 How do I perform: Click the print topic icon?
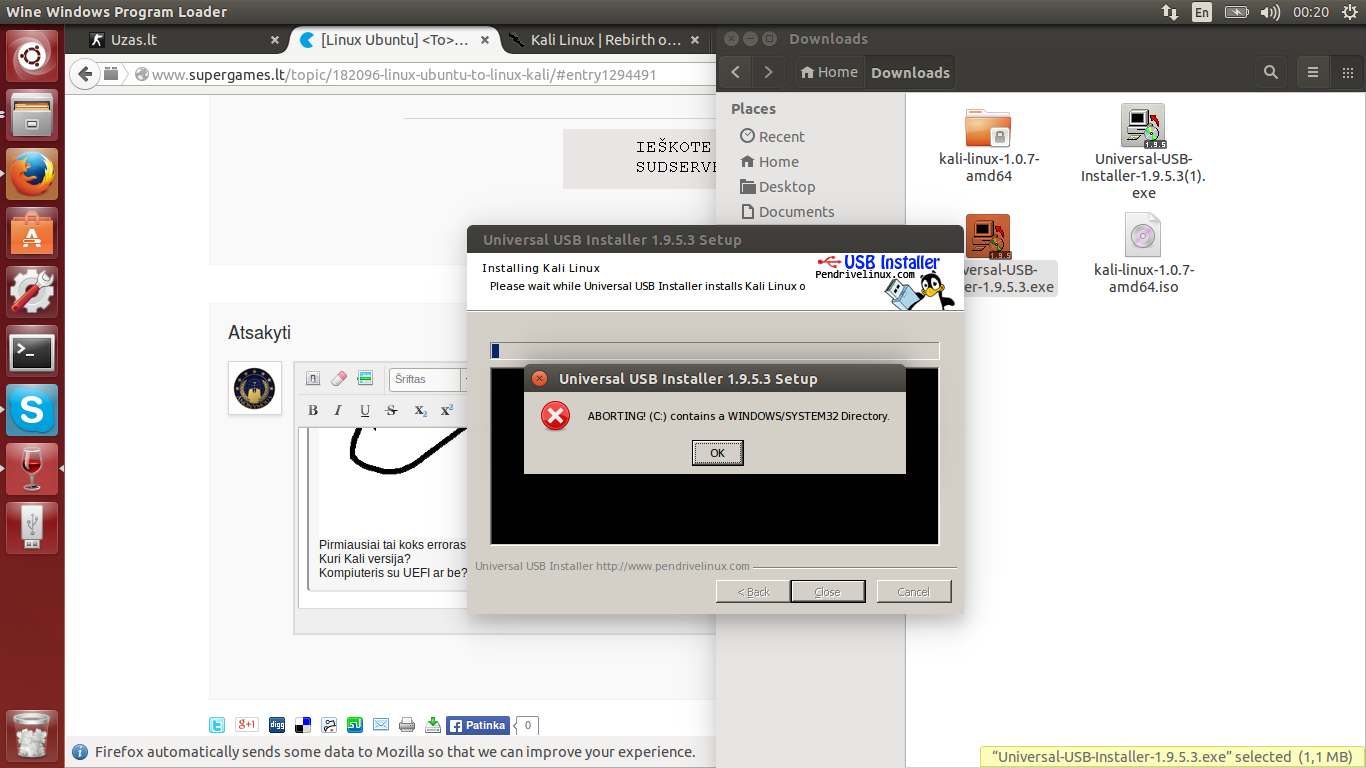407,725
